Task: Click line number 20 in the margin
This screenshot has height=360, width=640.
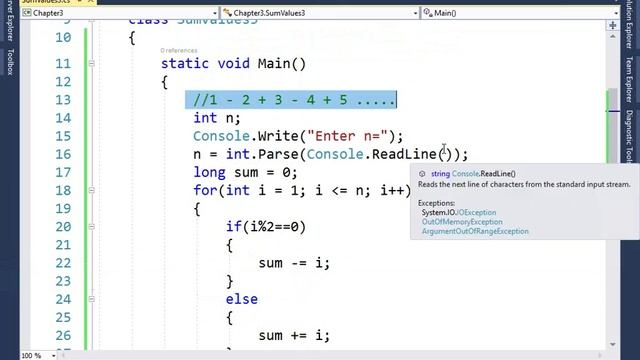Action: pyautogui.click(x=63, y=227)
